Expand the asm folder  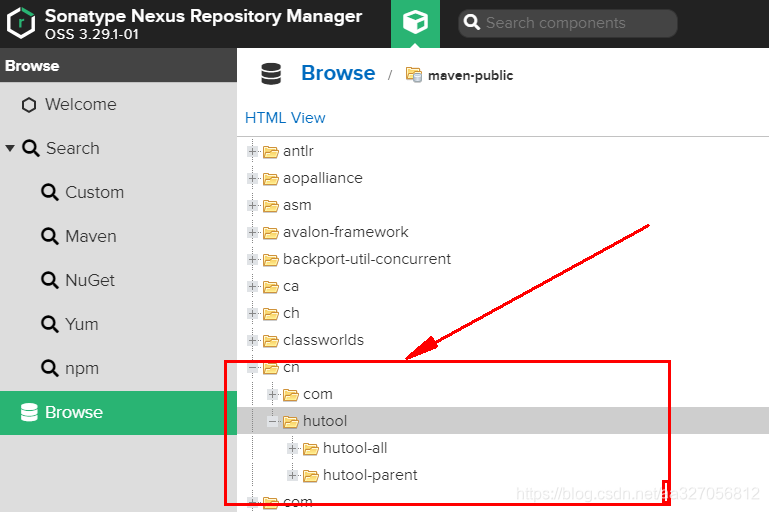tap(253, 205)
